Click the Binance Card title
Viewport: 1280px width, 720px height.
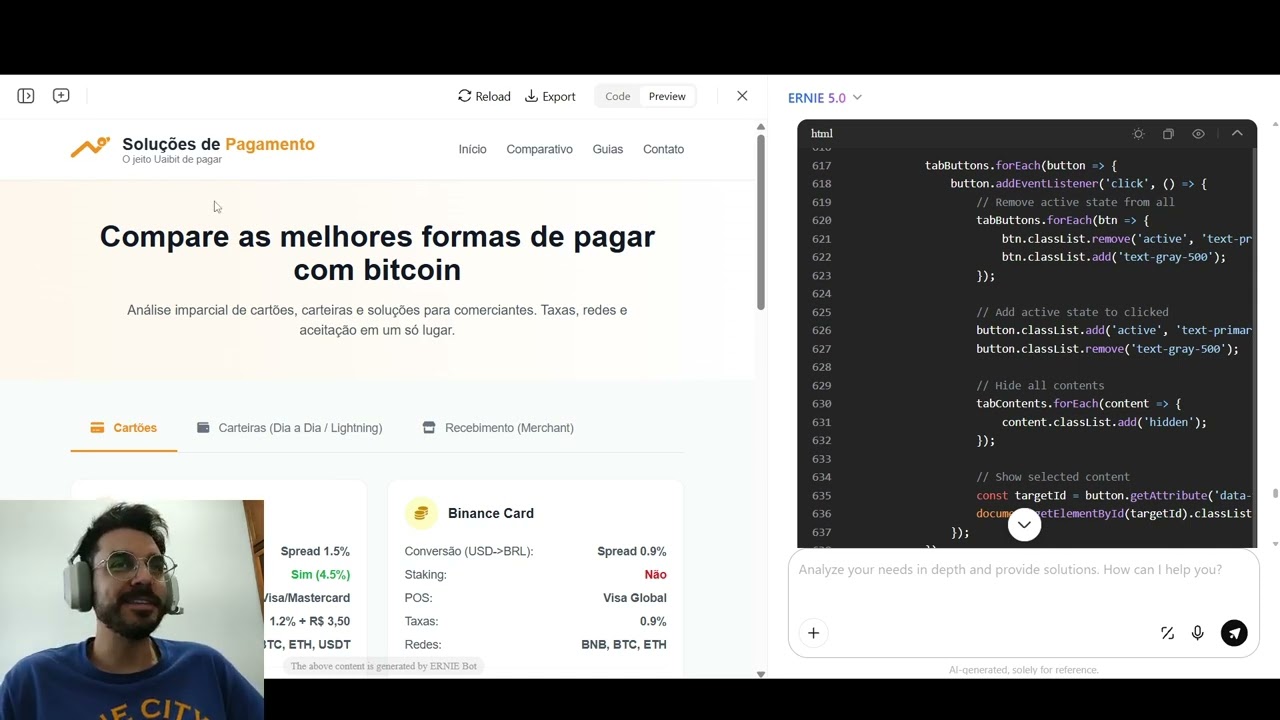[x=491, y=513]
